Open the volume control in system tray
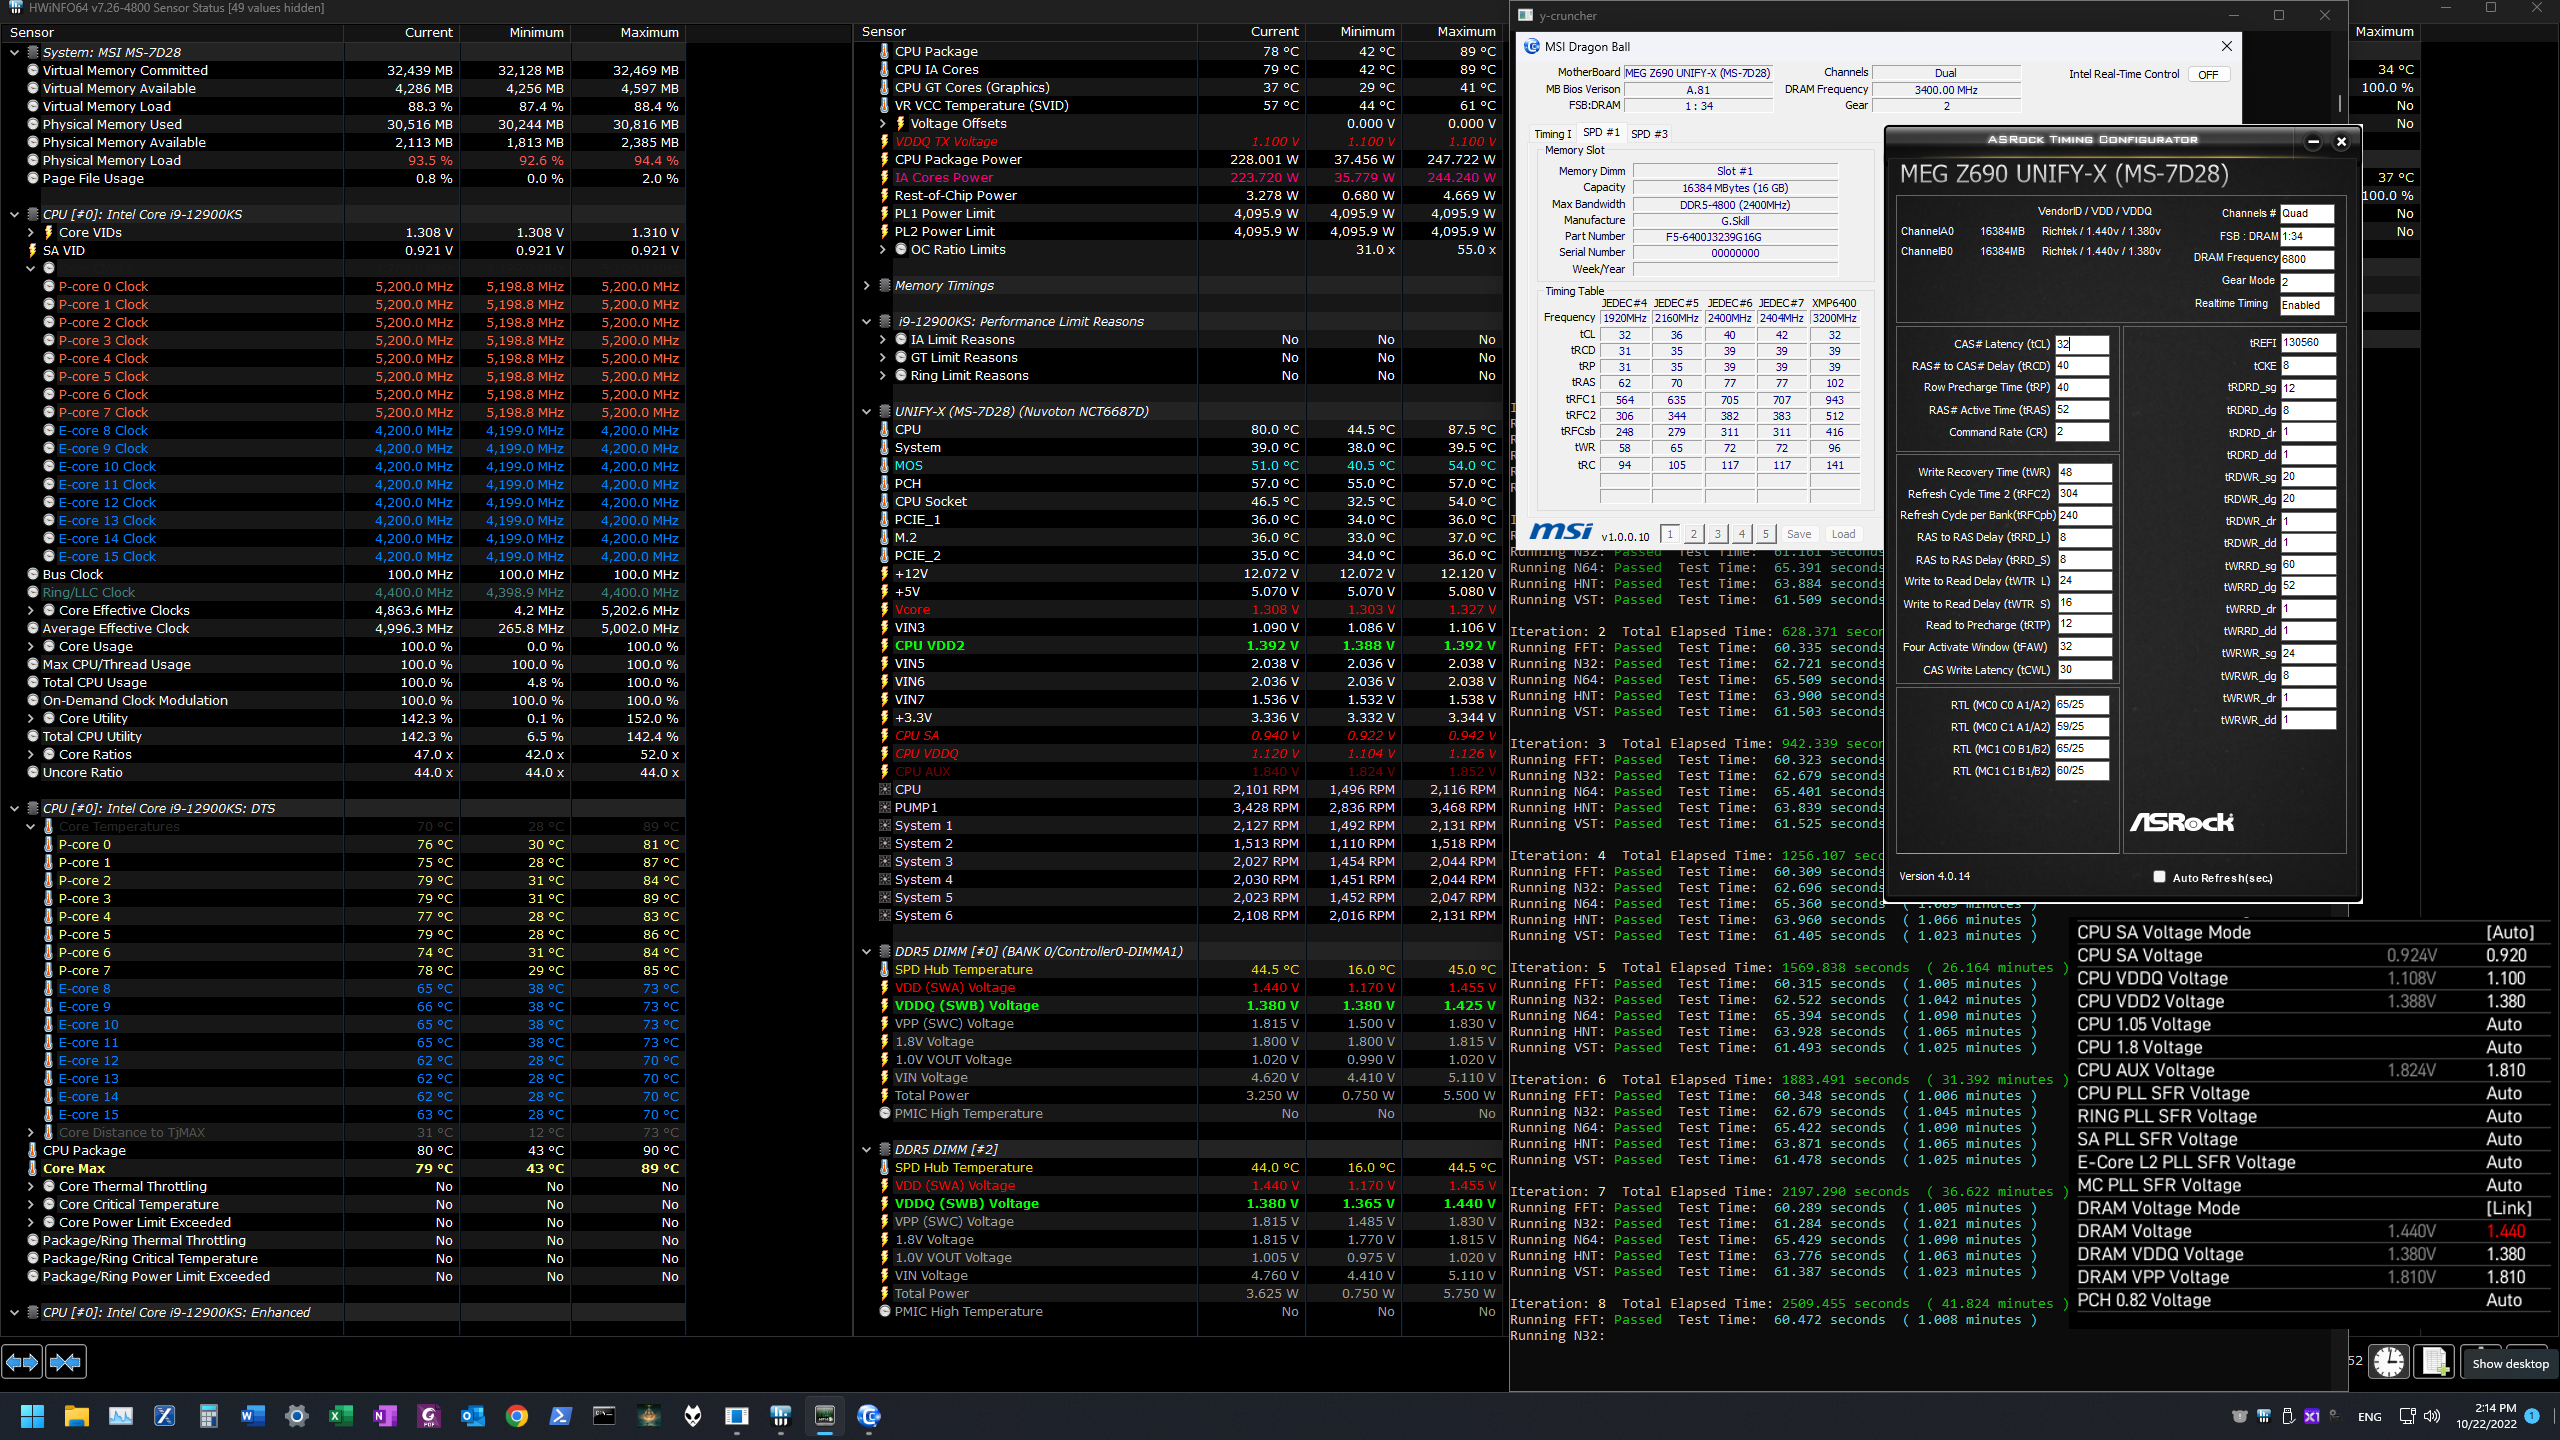This screenshot has height=1440, width=2560. pos(2432,1416)
